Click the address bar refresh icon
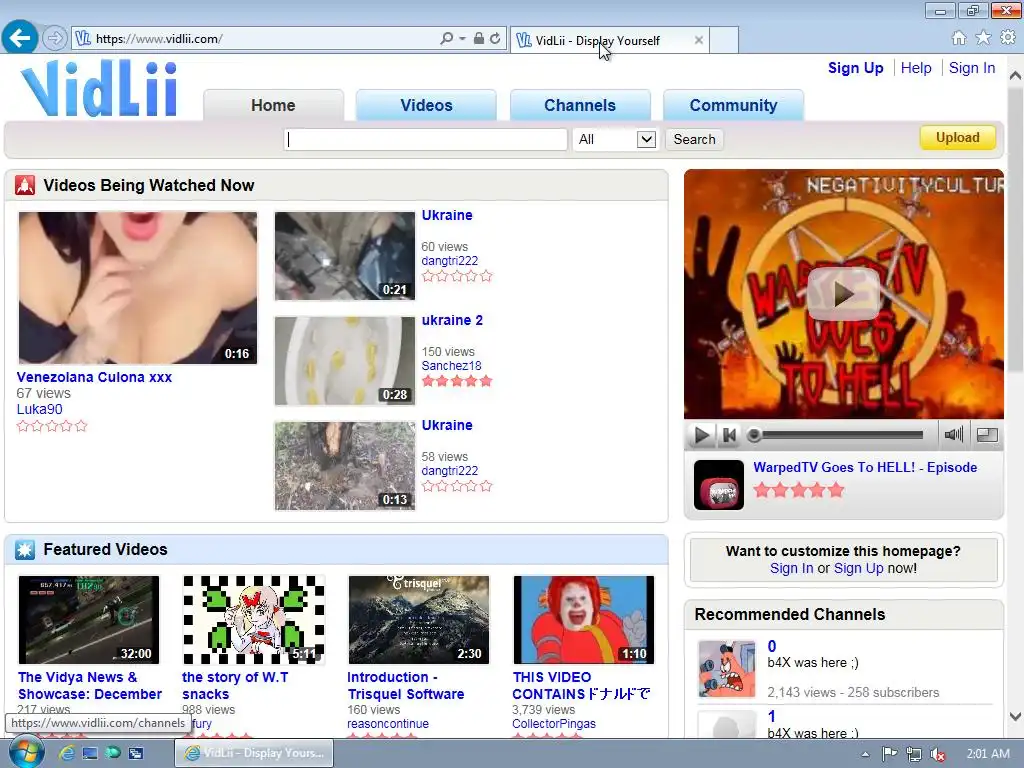Screen dimensions: 1024x768 point(496,39)
